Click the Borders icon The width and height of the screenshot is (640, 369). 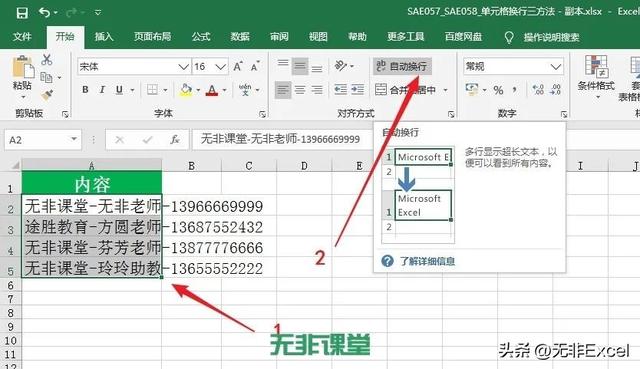click(x=152, y=90)
